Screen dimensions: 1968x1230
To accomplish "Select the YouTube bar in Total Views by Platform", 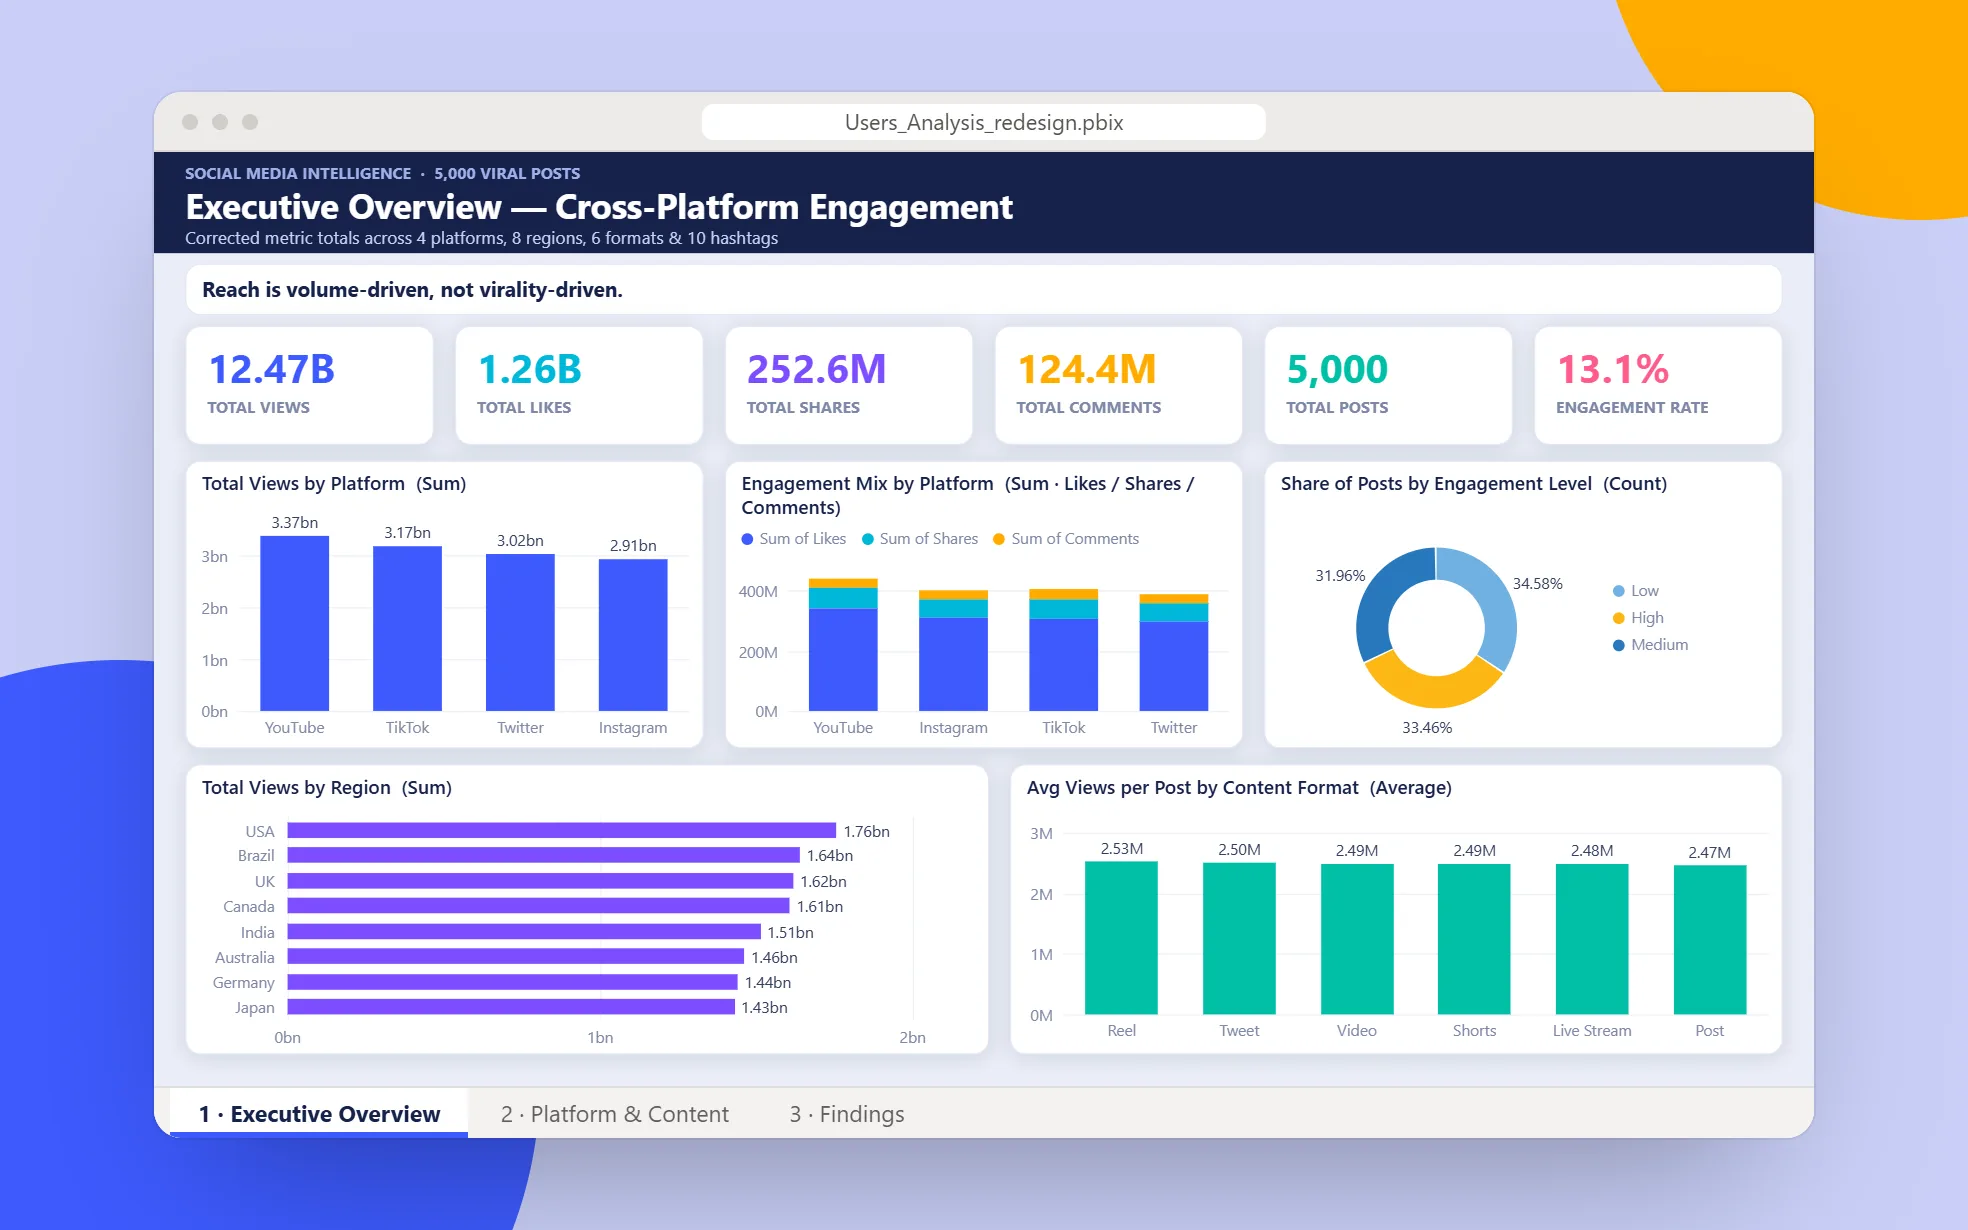I will click(x=294, y=623).
